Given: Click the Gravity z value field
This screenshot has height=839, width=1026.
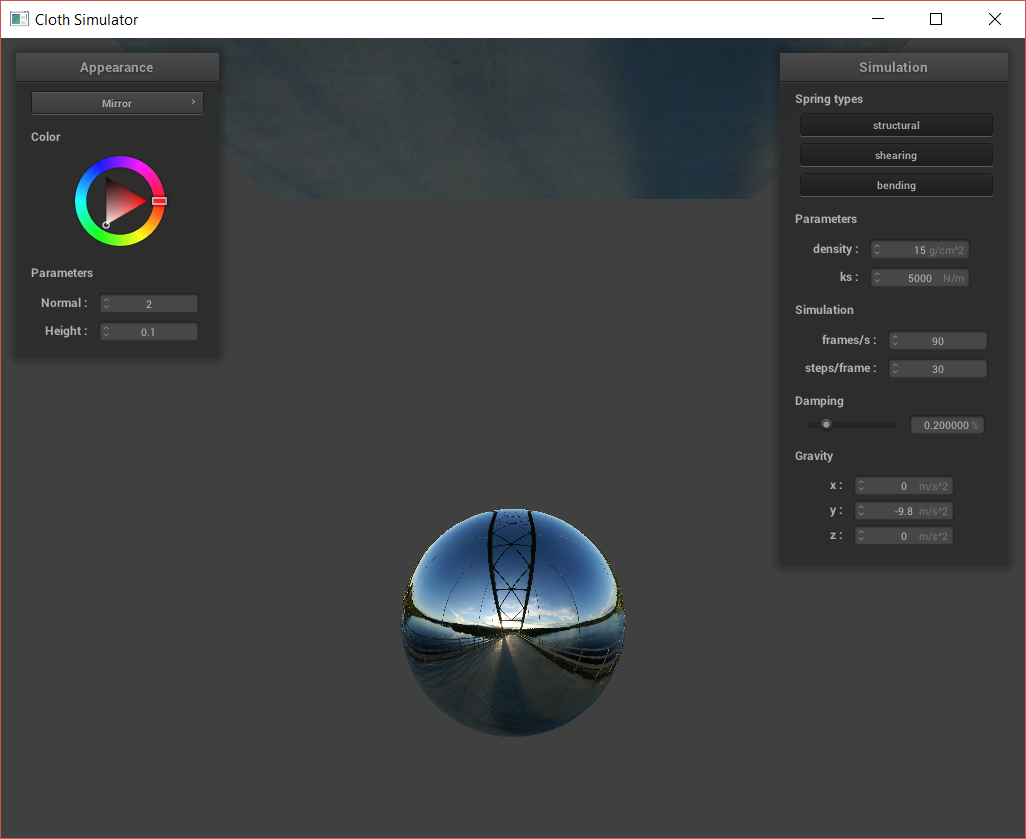Looking at the screenshot, I should point(904,536).
